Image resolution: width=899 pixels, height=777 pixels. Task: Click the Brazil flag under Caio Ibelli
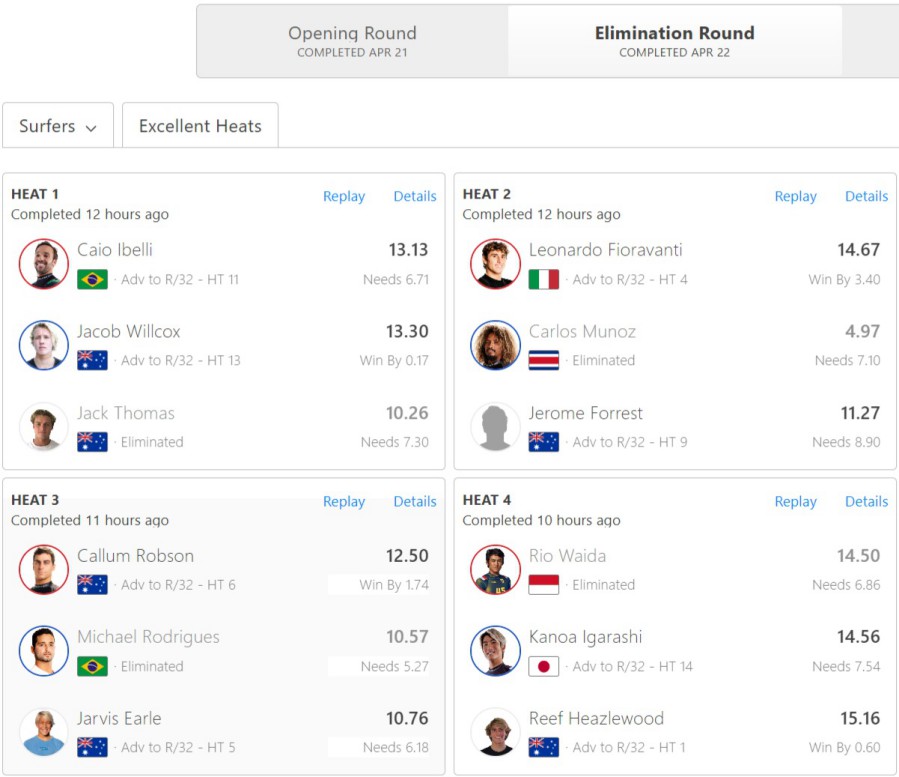click(x=92, y=279)
